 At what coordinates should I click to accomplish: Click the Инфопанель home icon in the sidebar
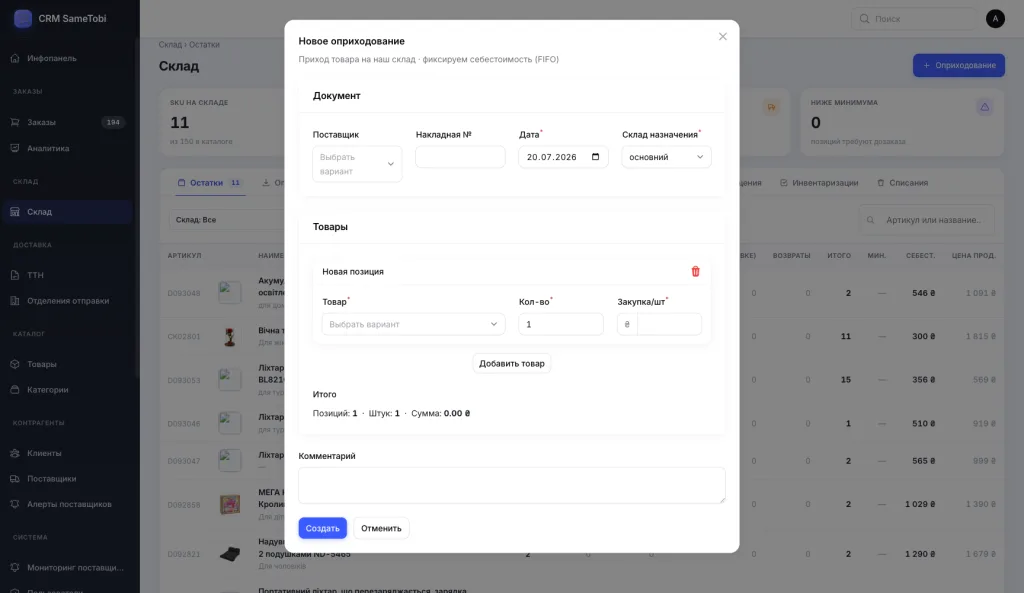[15, 58]
